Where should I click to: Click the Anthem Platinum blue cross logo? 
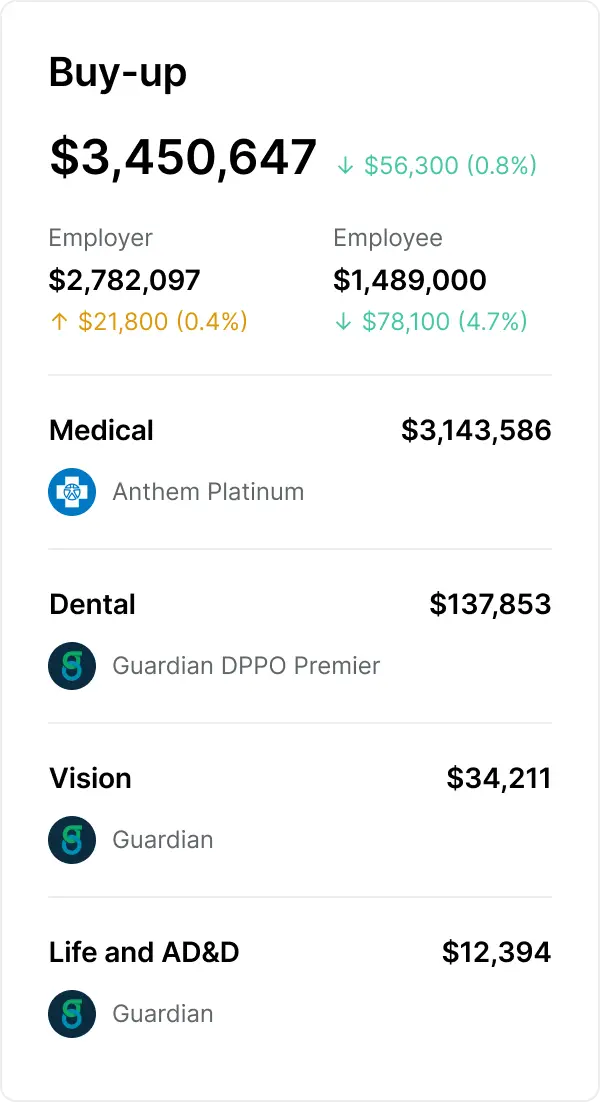(x=72, y=492)
